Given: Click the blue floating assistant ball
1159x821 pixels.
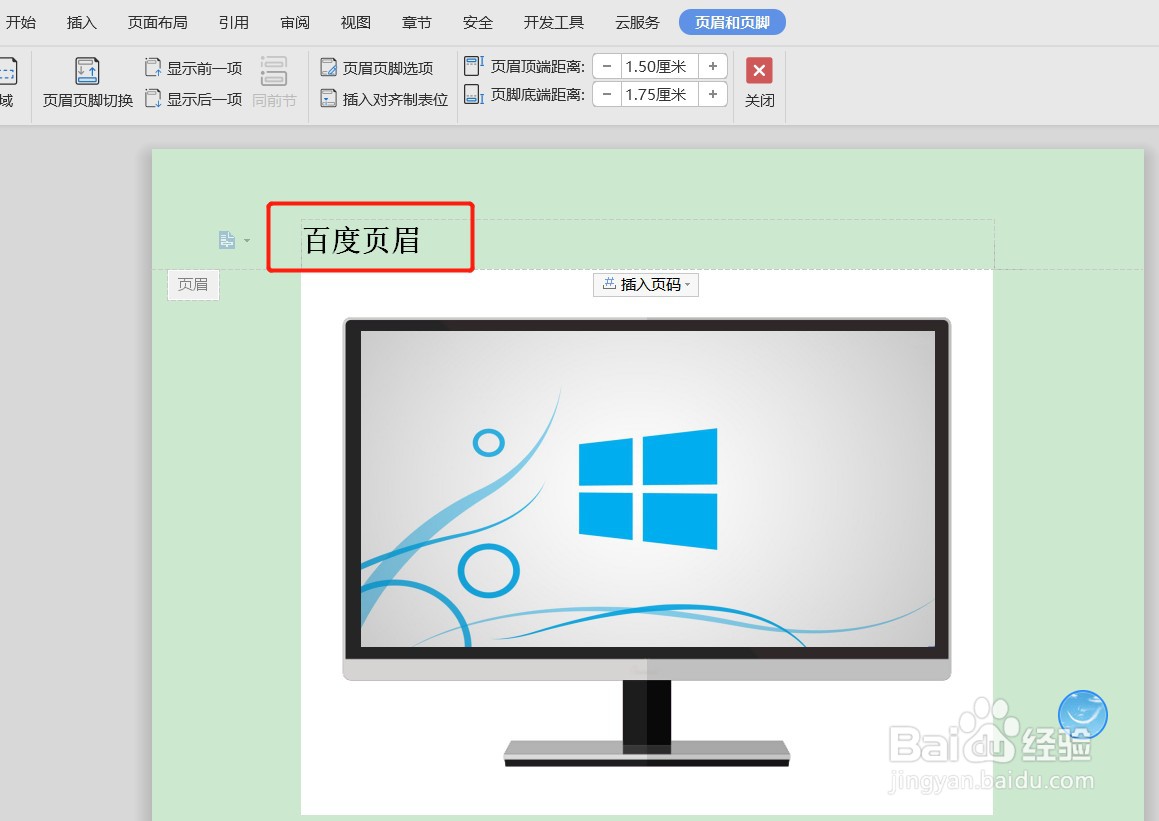Looking at the screenshot, I should (1082, 715).
